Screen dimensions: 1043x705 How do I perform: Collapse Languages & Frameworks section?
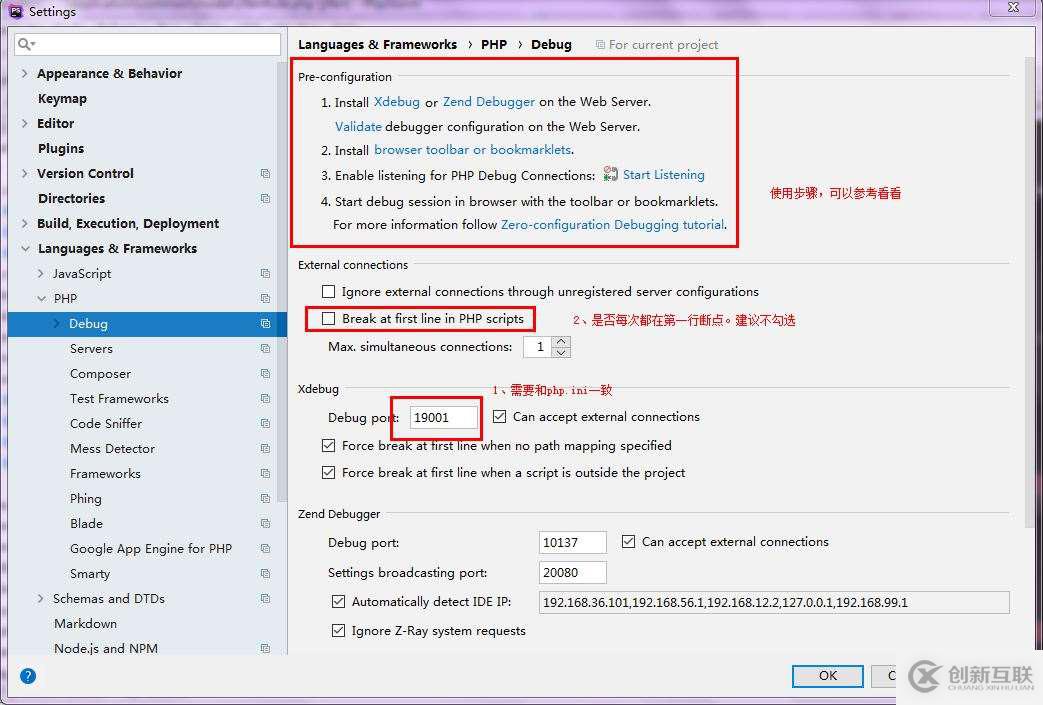25,248
